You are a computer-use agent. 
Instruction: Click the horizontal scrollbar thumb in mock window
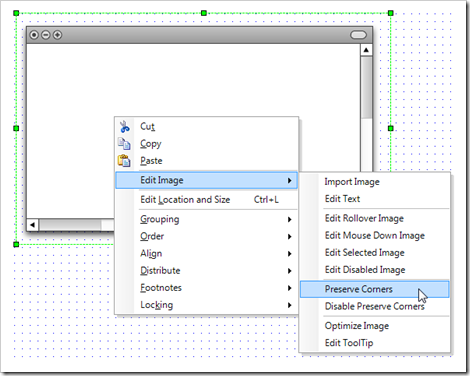coord(70,225)
